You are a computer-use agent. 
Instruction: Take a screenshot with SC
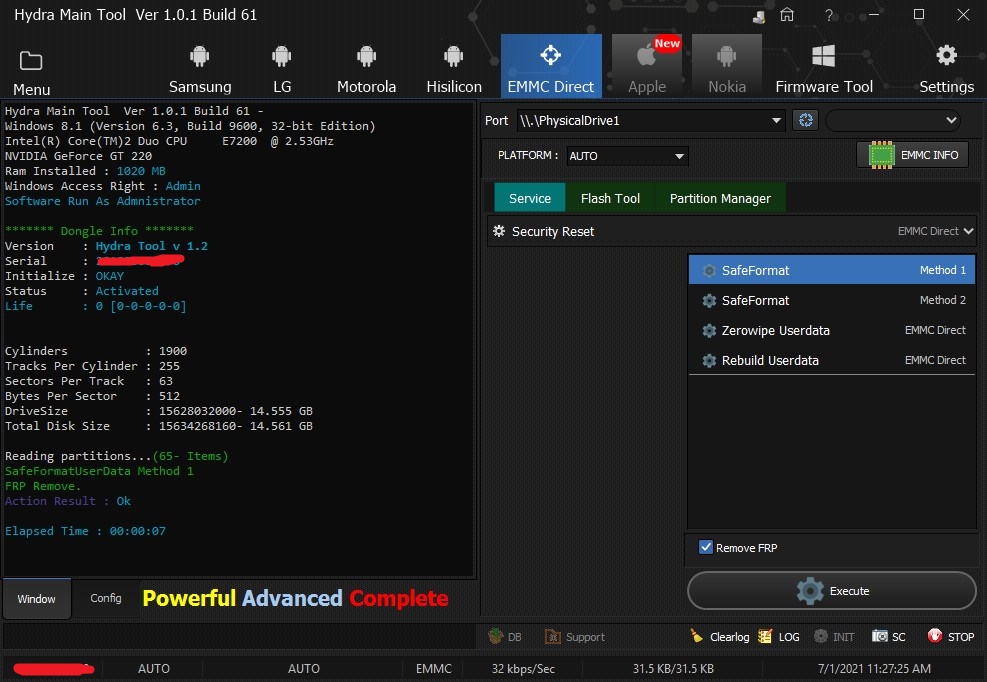tap(888, 637)
